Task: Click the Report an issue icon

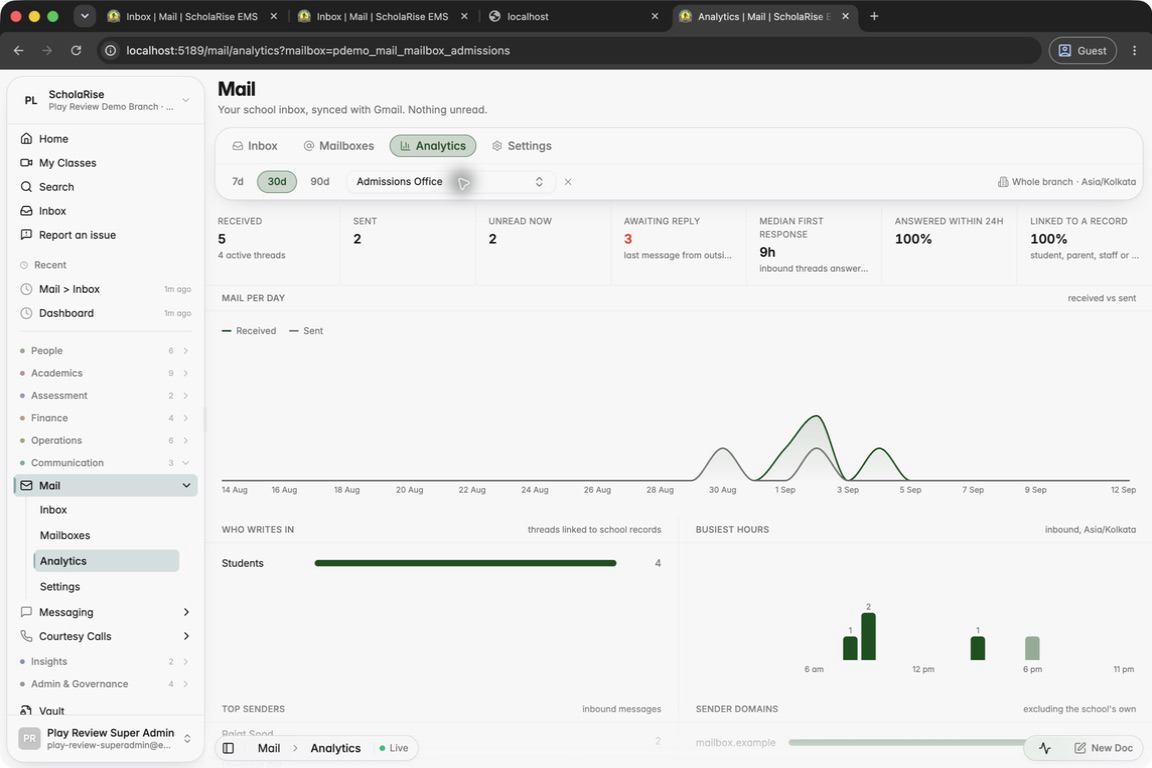Action: (x=26, y=234)
